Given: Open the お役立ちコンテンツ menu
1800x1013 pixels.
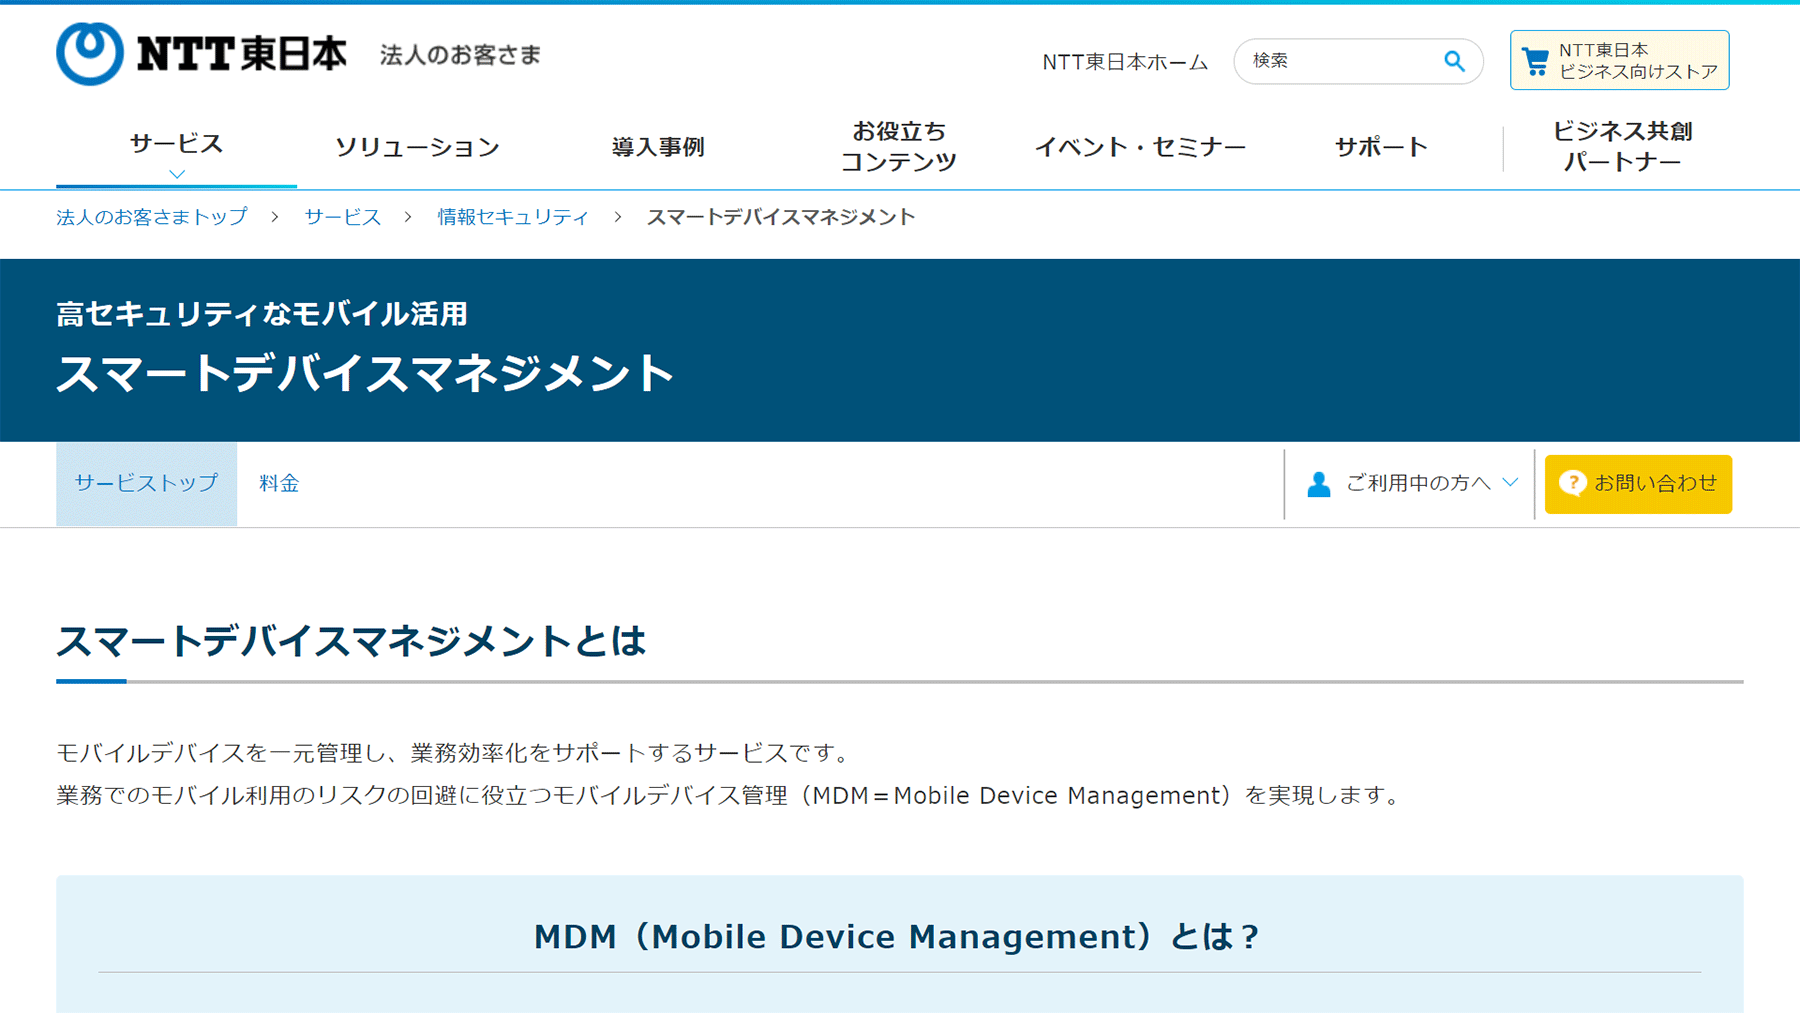Looking at the screenshot, I should pos(899,147).
